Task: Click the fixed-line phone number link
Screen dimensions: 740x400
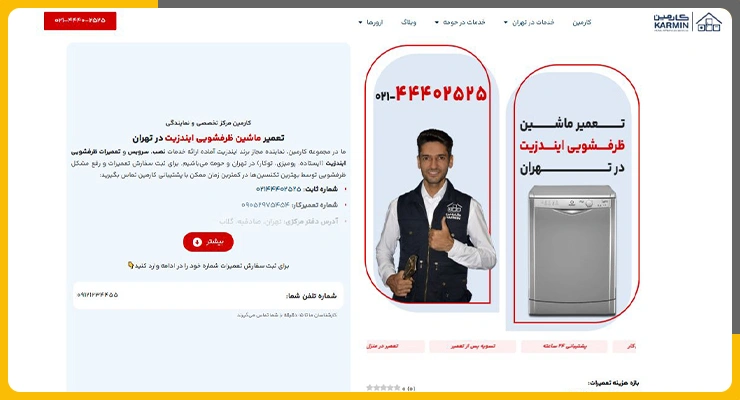Action: click(x=278, y=189)
